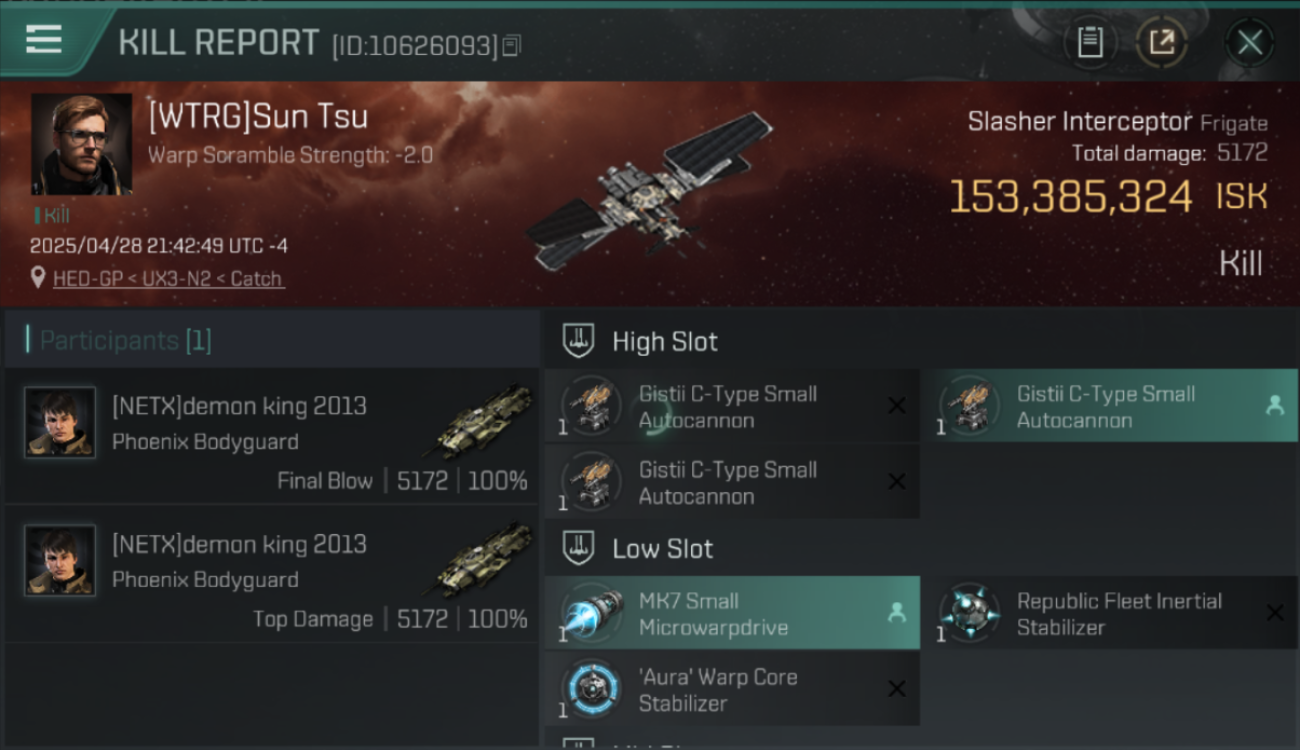Select the Republic Fleet Inertial Stabilizer icon
Image resolution: width=1300 pixels, height=750 pixels.
coord(969,613)
